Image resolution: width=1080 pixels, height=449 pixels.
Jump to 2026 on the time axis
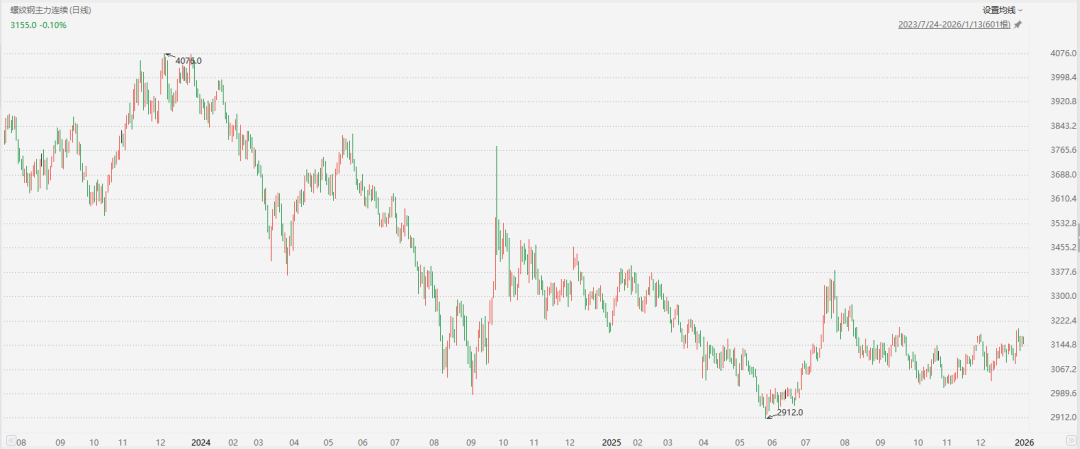coord(1024,441)
